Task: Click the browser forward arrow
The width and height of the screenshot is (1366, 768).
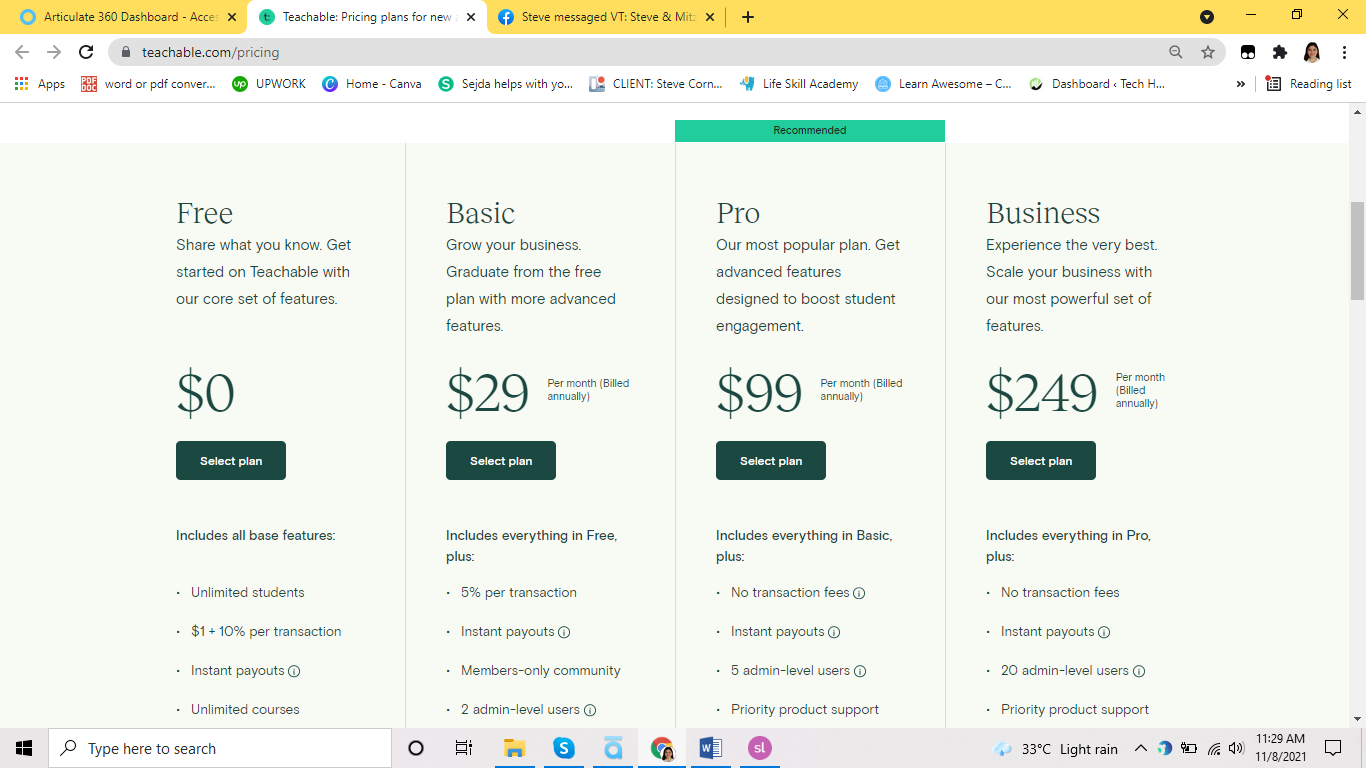Action: pos(54,52)
